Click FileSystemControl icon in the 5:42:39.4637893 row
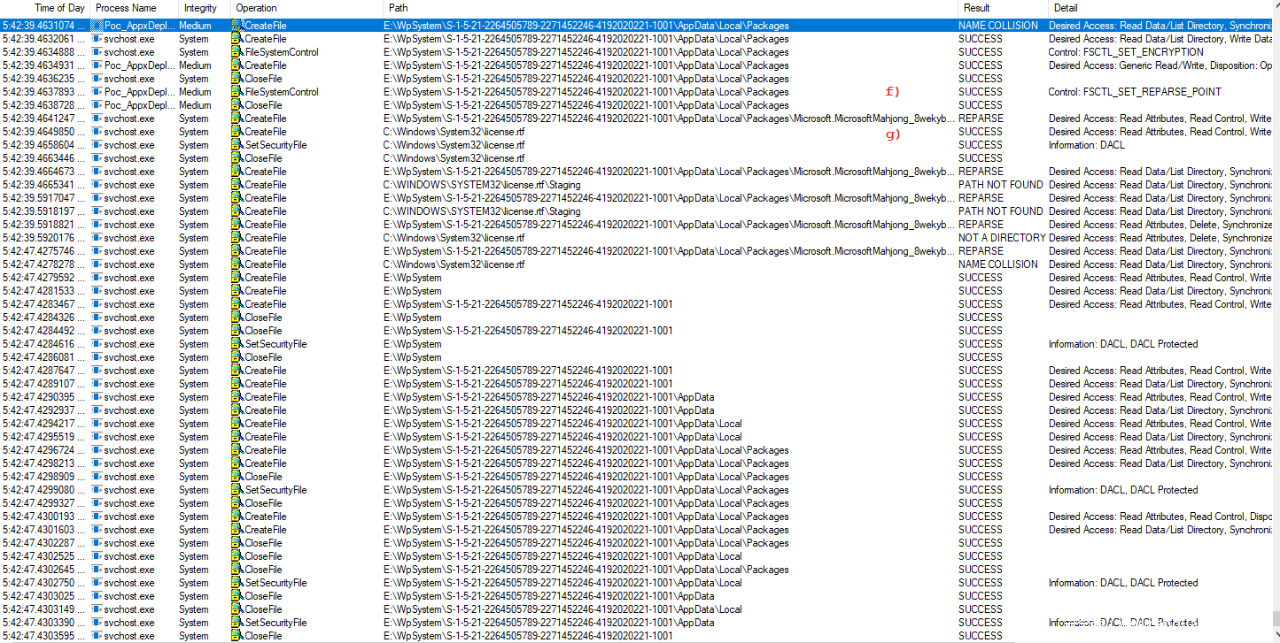Screen dimensions: 1280x643 [237, 92]
